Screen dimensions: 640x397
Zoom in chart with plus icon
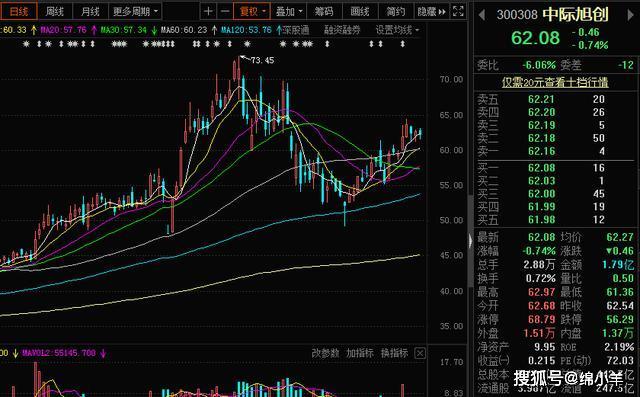[208, 11]
